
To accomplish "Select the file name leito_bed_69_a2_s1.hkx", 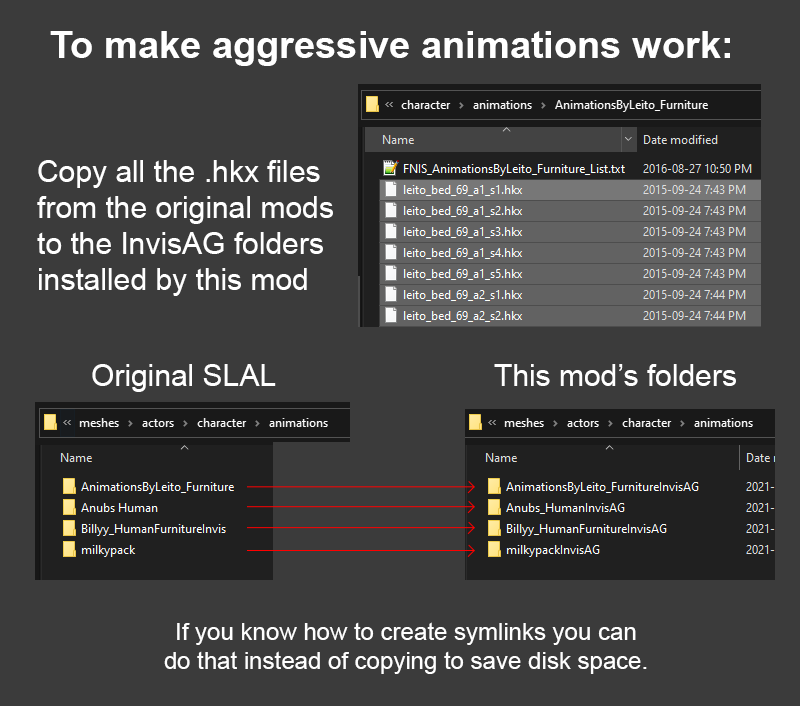I will [462, 294].
